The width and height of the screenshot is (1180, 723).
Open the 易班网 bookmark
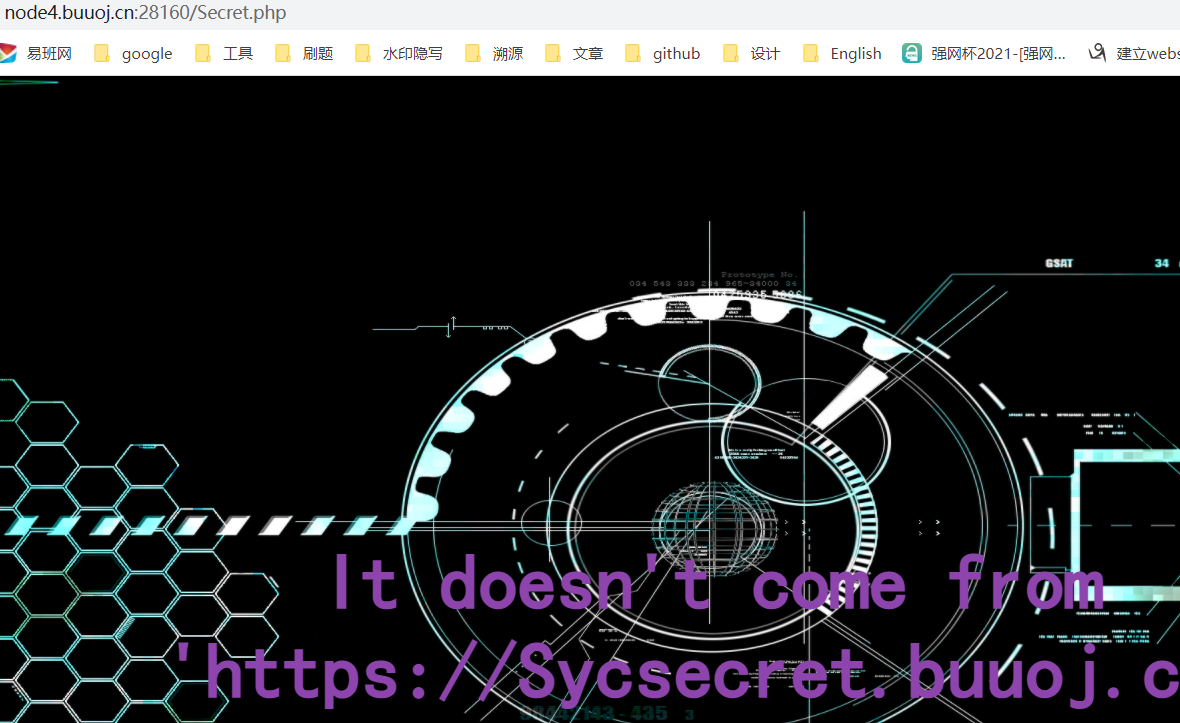37,54
